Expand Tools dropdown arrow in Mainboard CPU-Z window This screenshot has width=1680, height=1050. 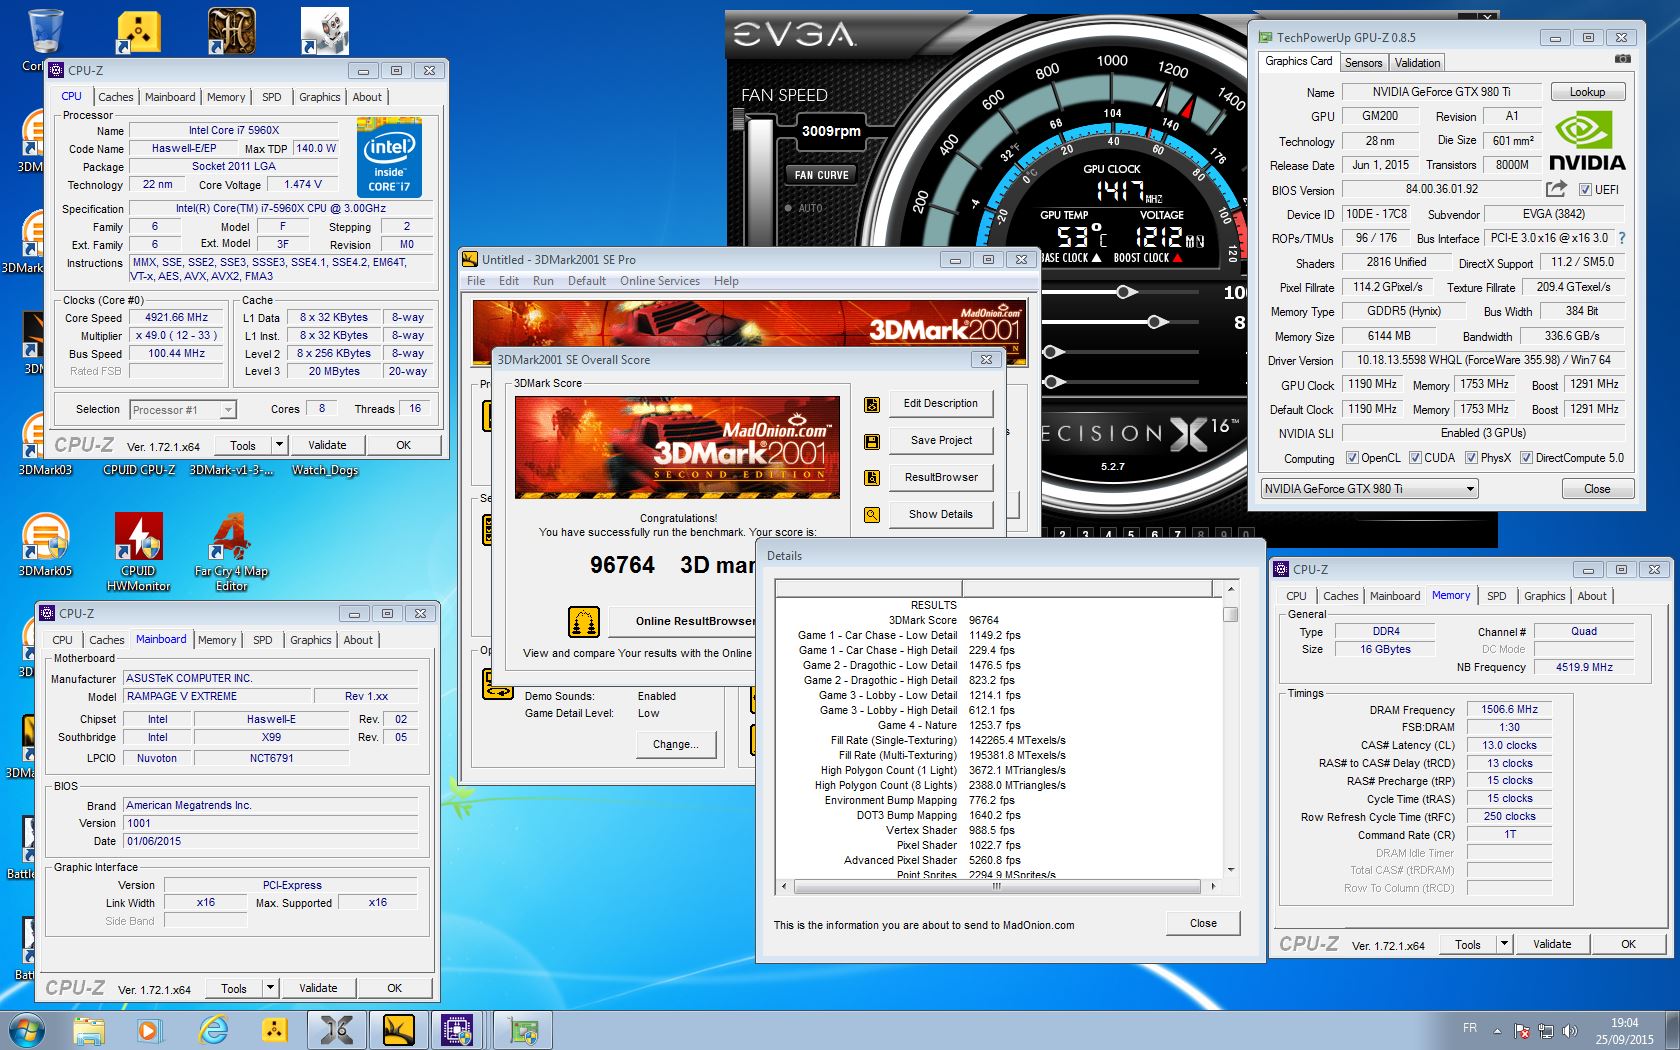[x=270, y=988]
